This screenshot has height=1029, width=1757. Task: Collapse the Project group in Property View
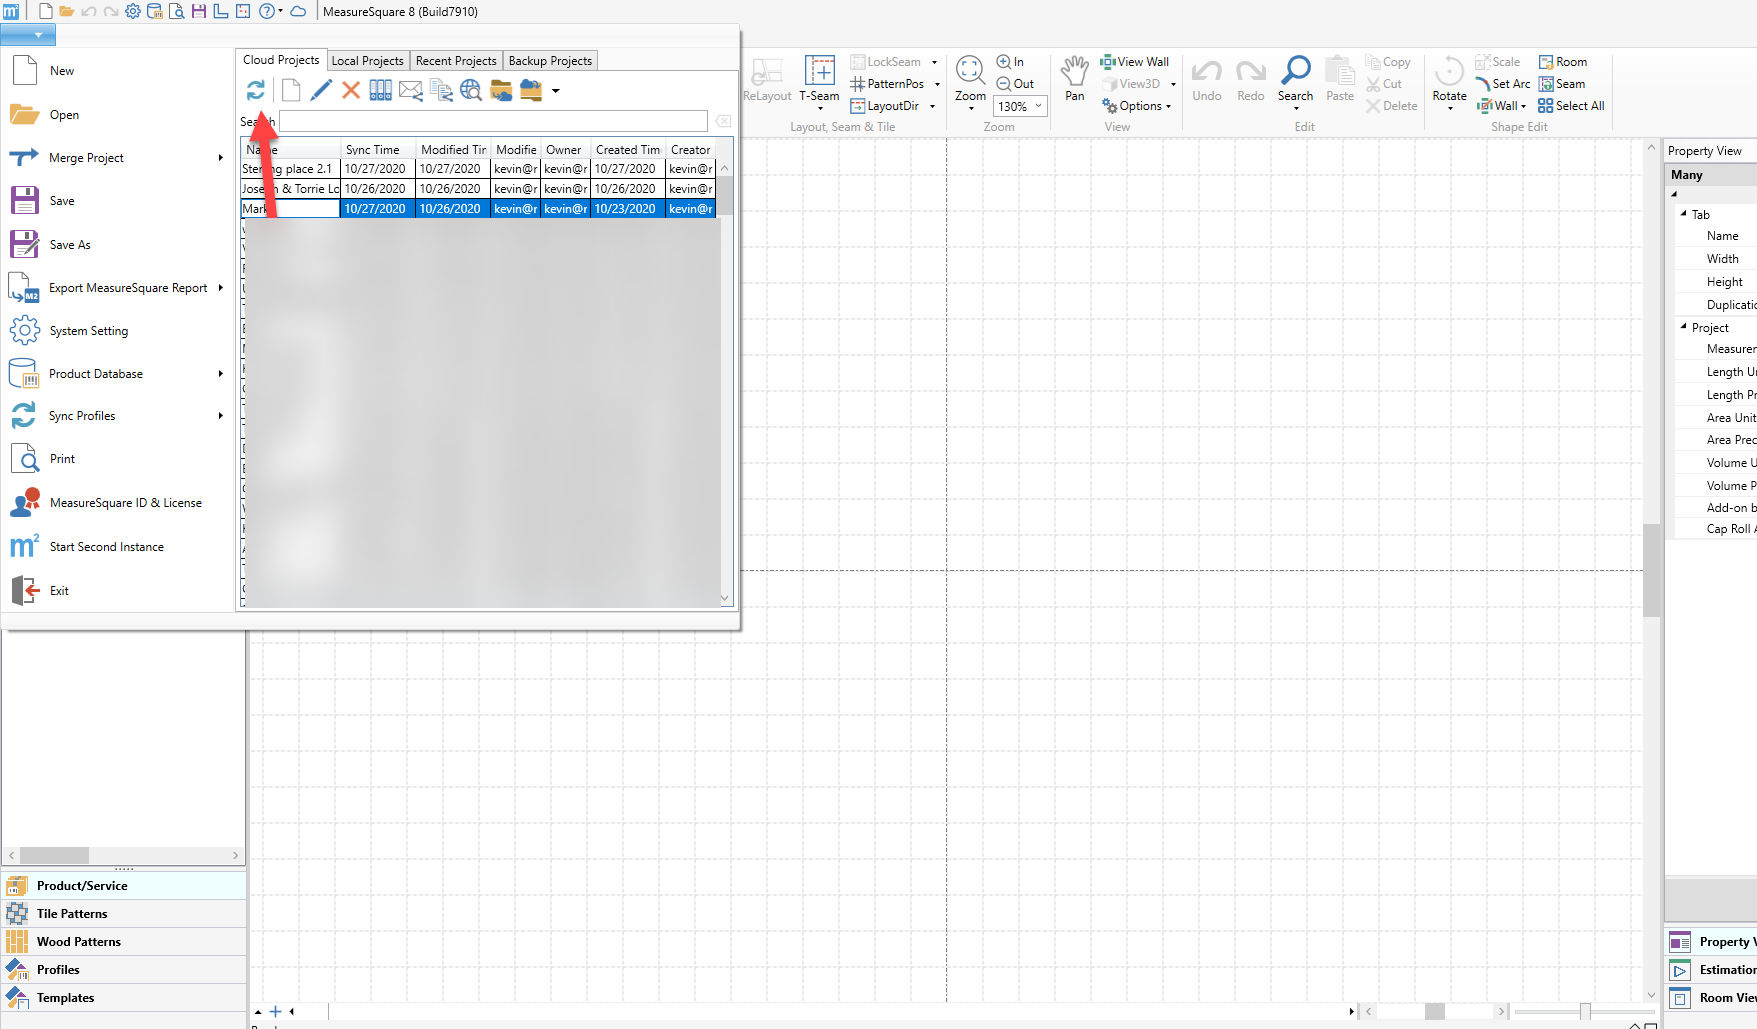(1684, 327)
